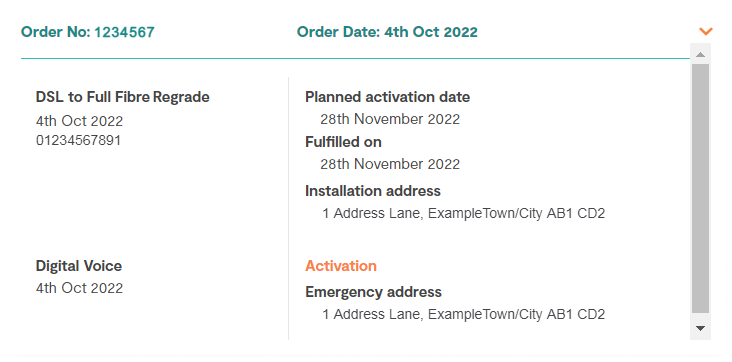Click the 4th Oct 2022 date under Digital Voice
The height and width of the screenshot is (362, 732).
tap(79, 288)
